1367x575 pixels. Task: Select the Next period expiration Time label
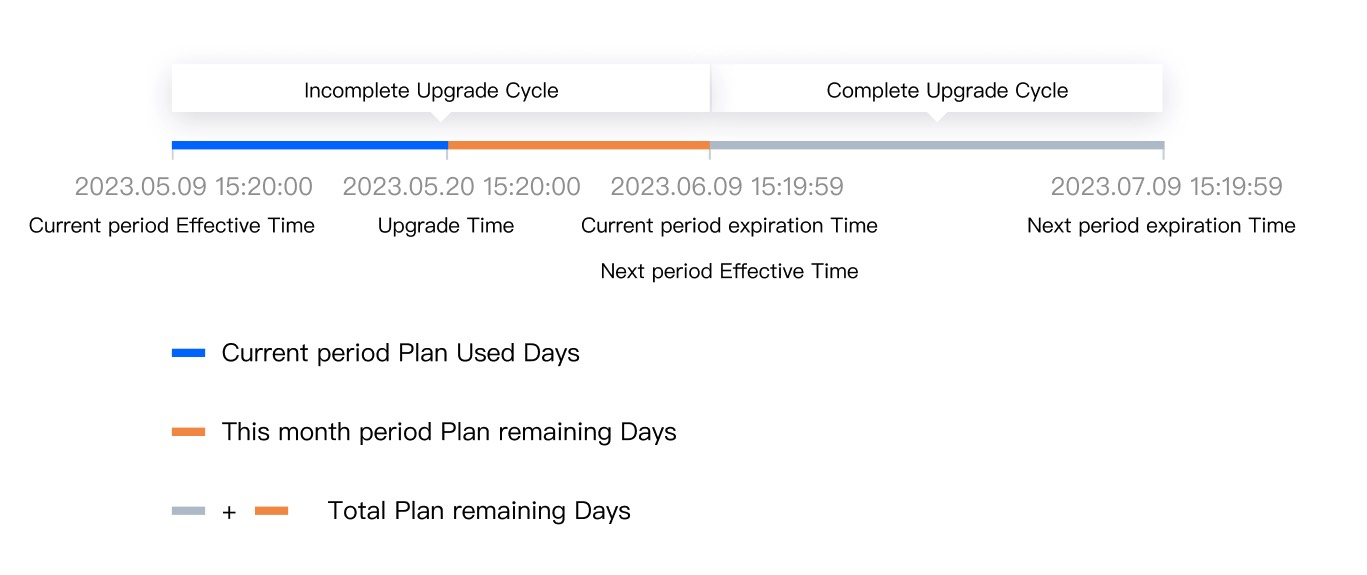[1161, 226]
